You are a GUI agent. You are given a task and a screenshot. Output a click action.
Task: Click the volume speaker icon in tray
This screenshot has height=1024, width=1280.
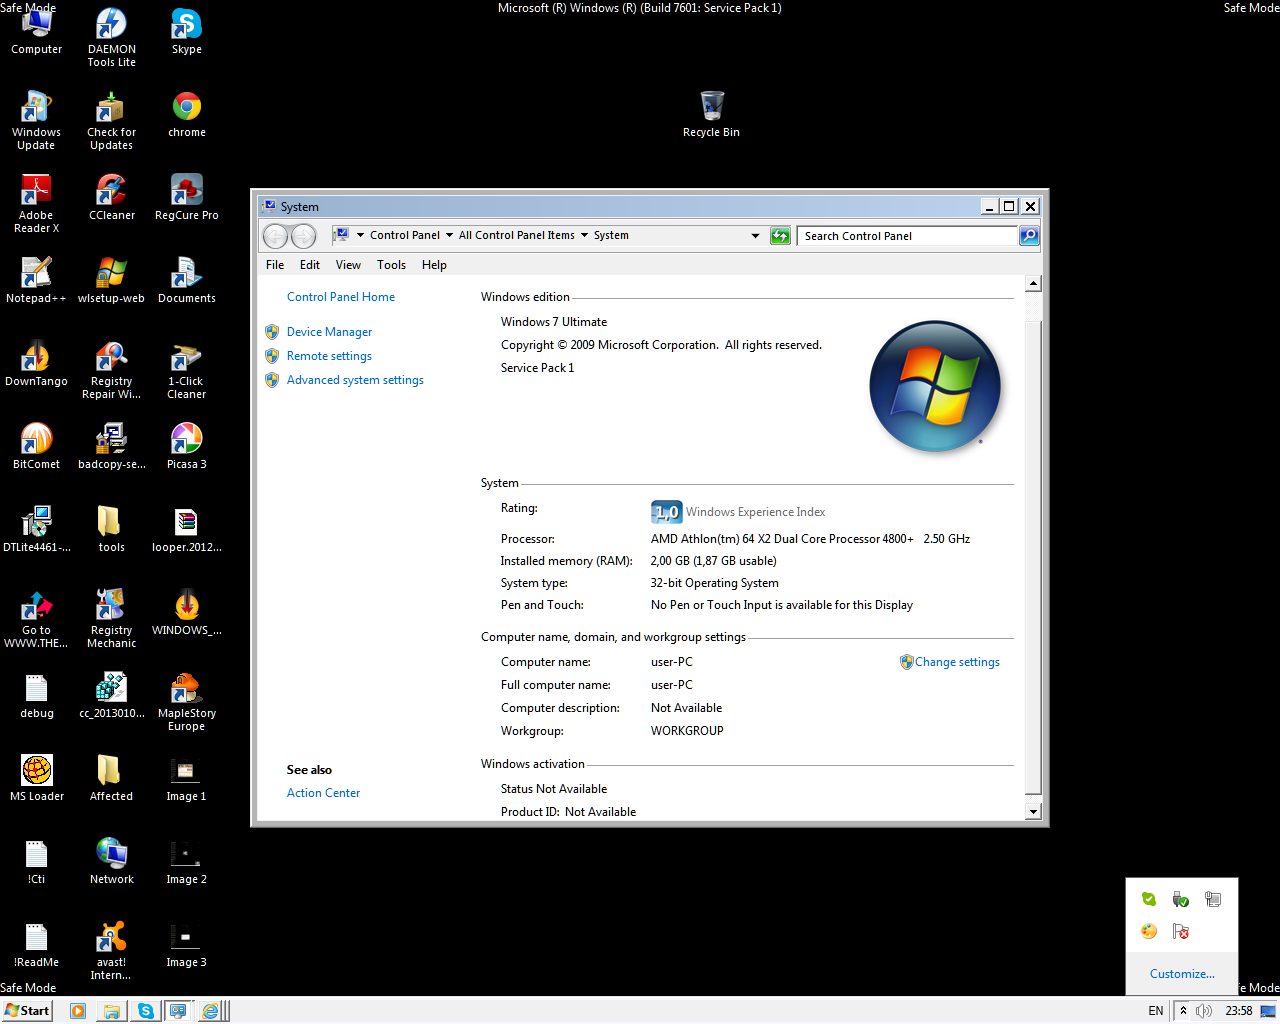point(1204,1011)
